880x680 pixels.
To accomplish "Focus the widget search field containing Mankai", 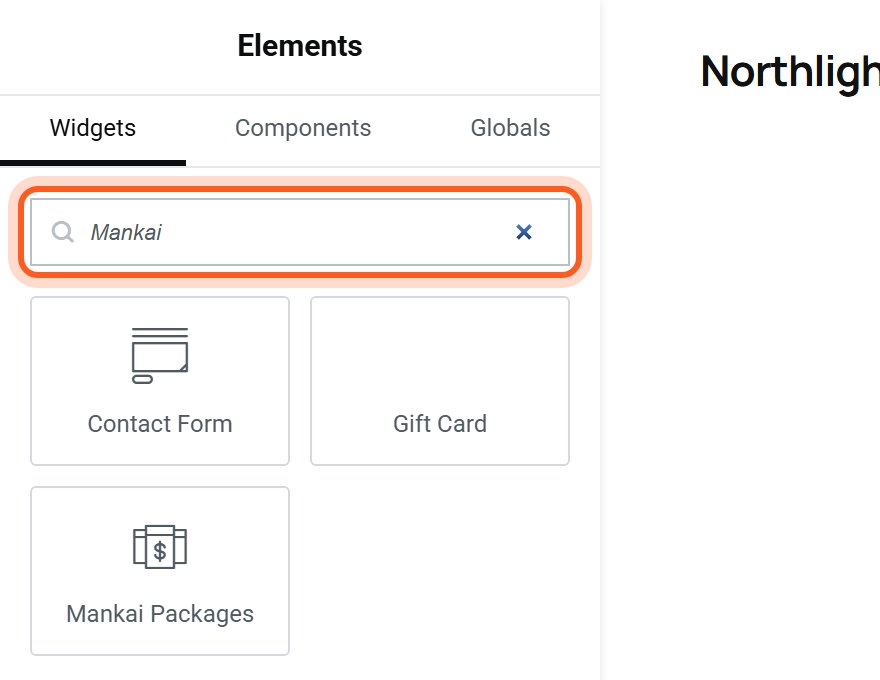I will [300, 232].
